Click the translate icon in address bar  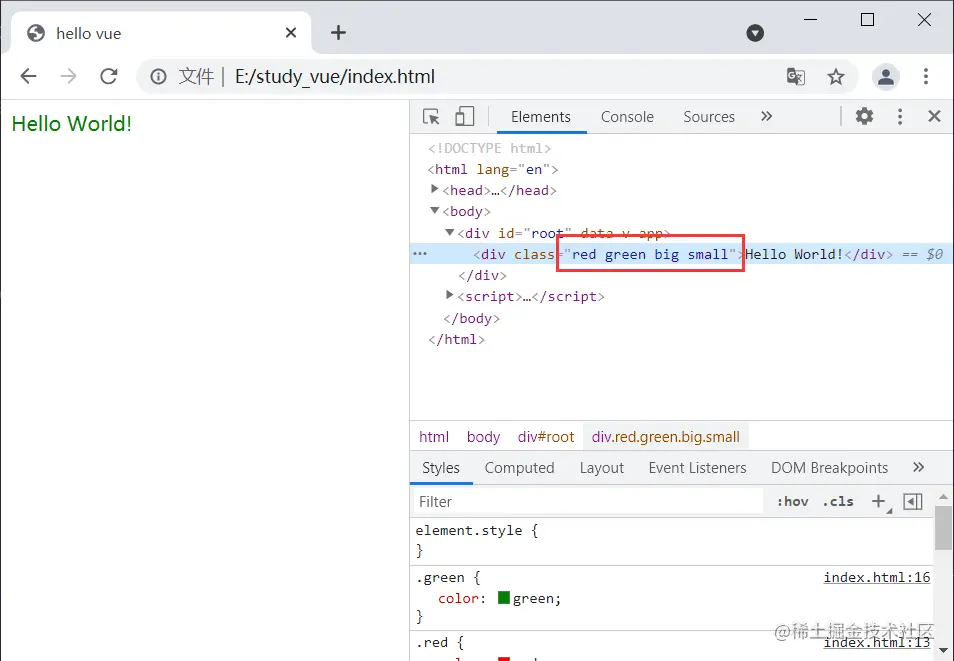click(x=795, y=76)
